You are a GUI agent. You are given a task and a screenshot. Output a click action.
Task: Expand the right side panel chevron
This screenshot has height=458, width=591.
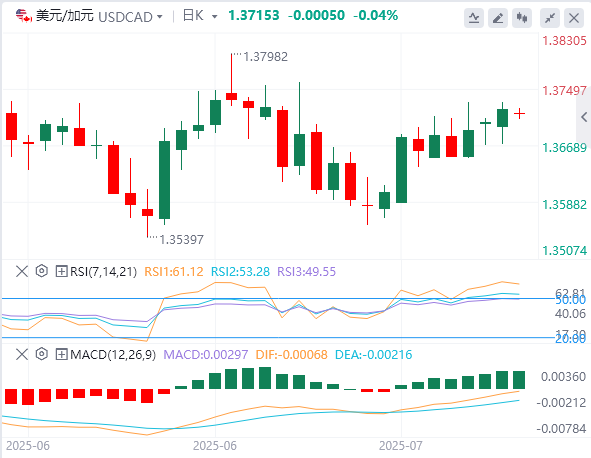(584, 117)
